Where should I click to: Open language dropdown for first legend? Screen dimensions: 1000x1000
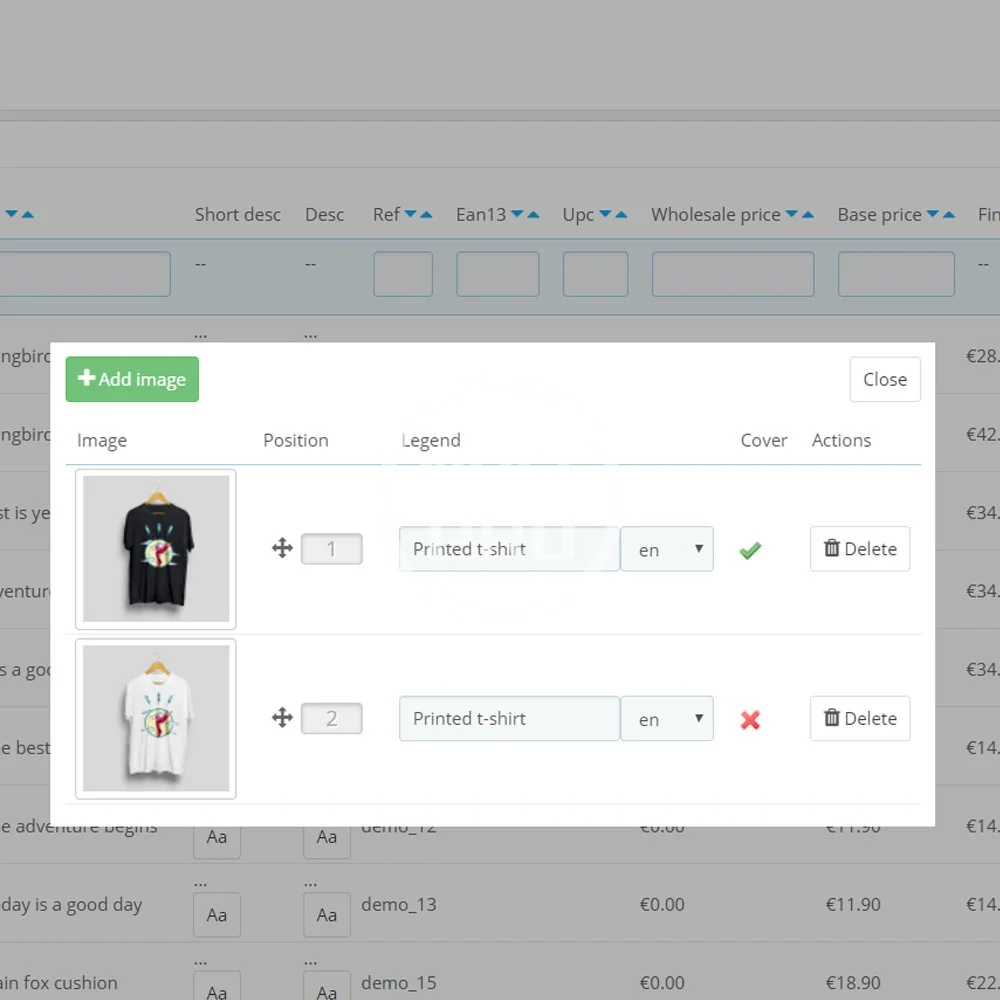coord(666,549)
